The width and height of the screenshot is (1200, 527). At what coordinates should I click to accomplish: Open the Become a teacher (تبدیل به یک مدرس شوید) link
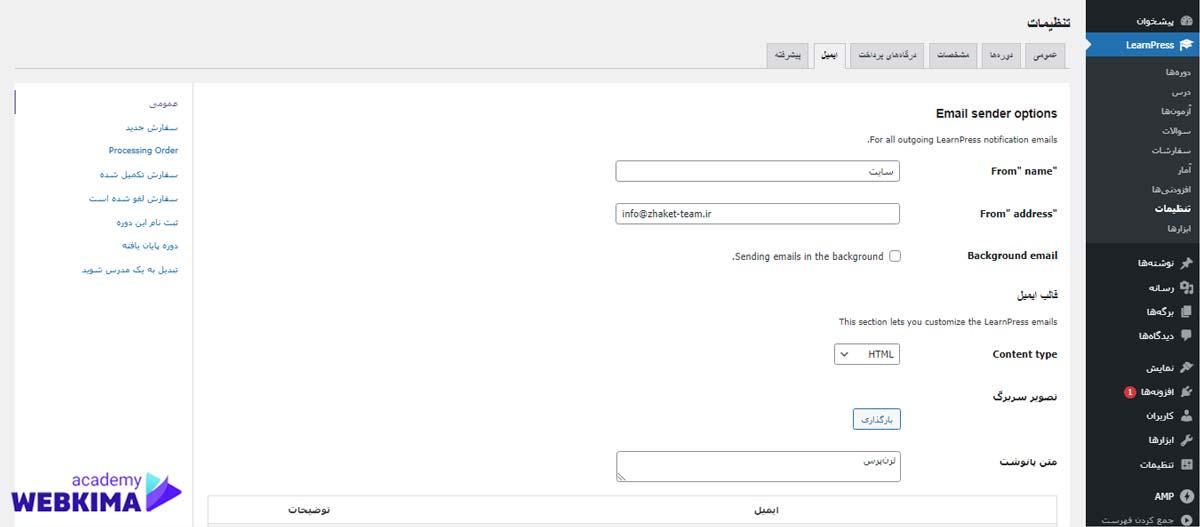(x=130, y=269)
